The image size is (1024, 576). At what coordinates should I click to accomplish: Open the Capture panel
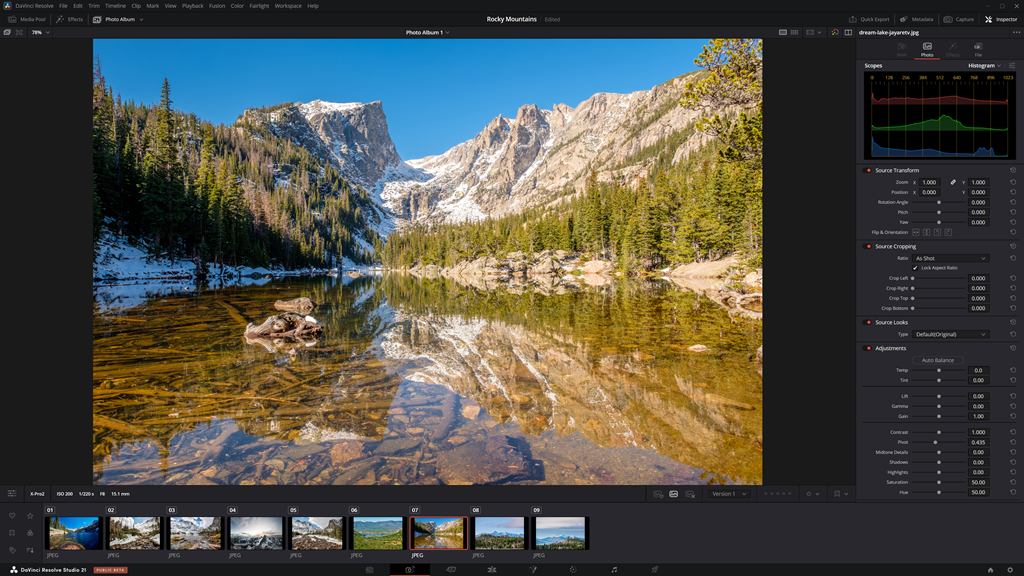(958, 19)
